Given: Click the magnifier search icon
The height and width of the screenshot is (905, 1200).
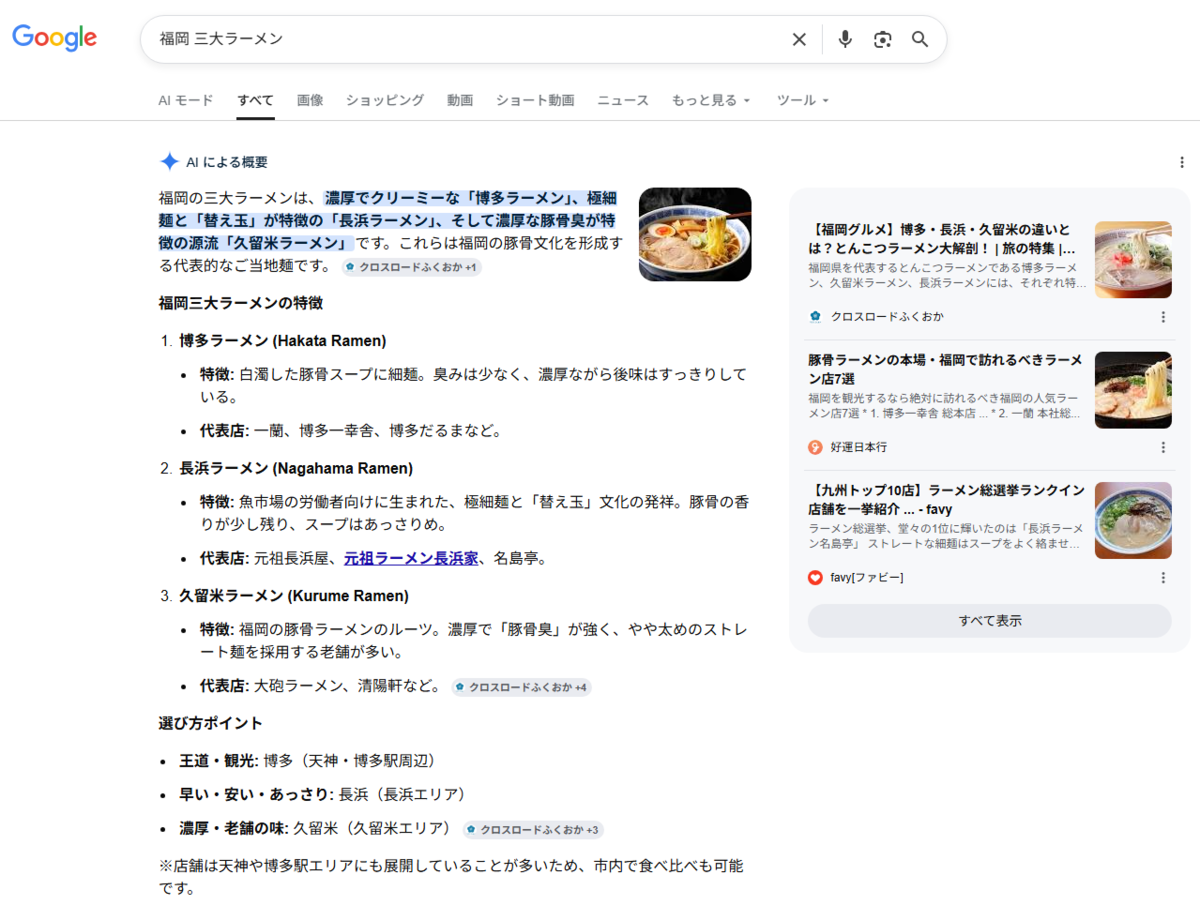Looking at the screenshot, I should (920, 39).
